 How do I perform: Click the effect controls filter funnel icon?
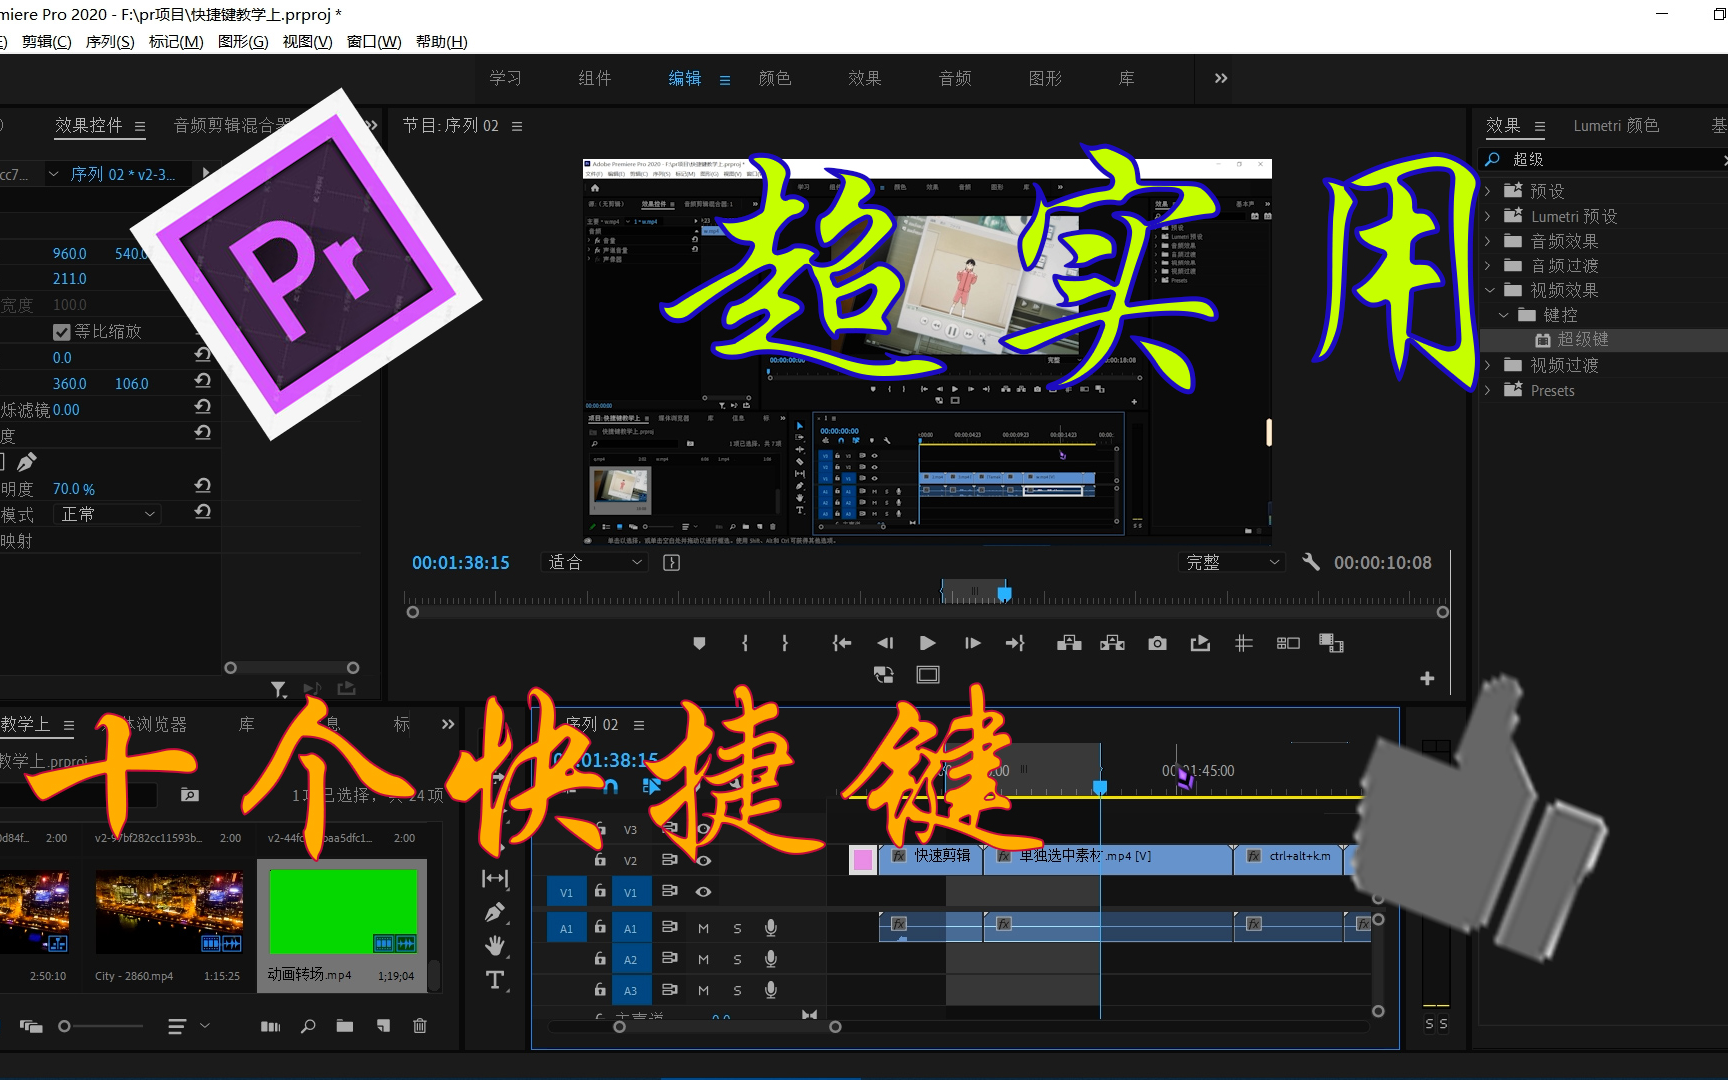pos(278,689)
